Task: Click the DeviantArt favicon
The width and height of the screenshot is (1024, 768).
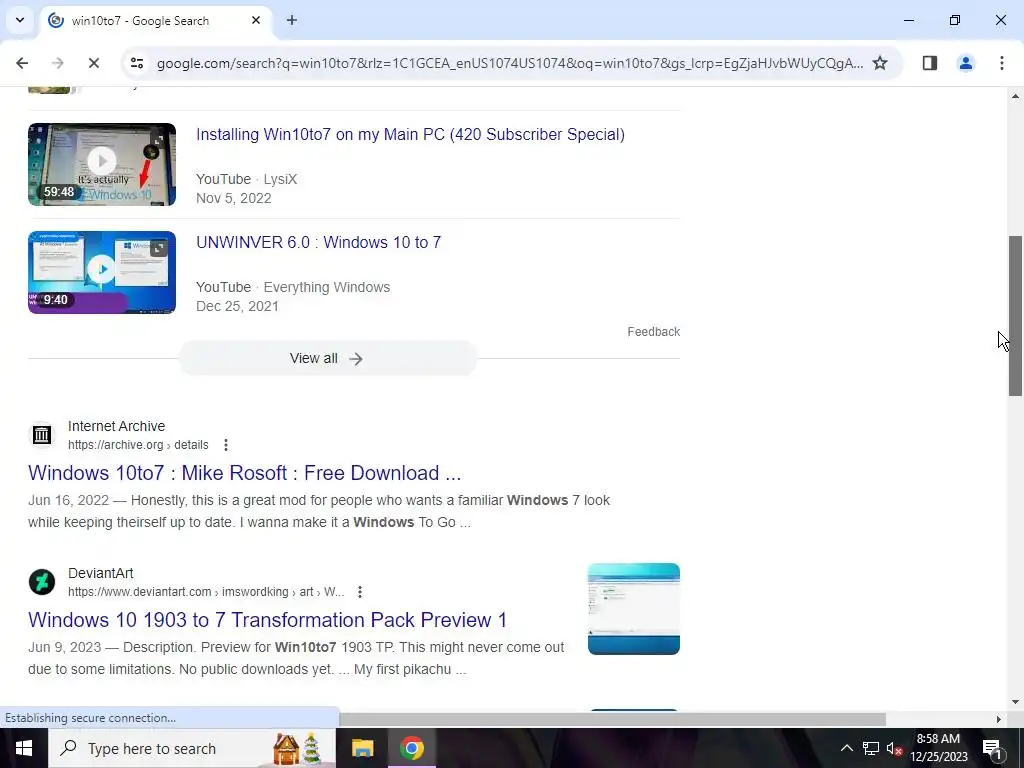Action: pos(42,581)
